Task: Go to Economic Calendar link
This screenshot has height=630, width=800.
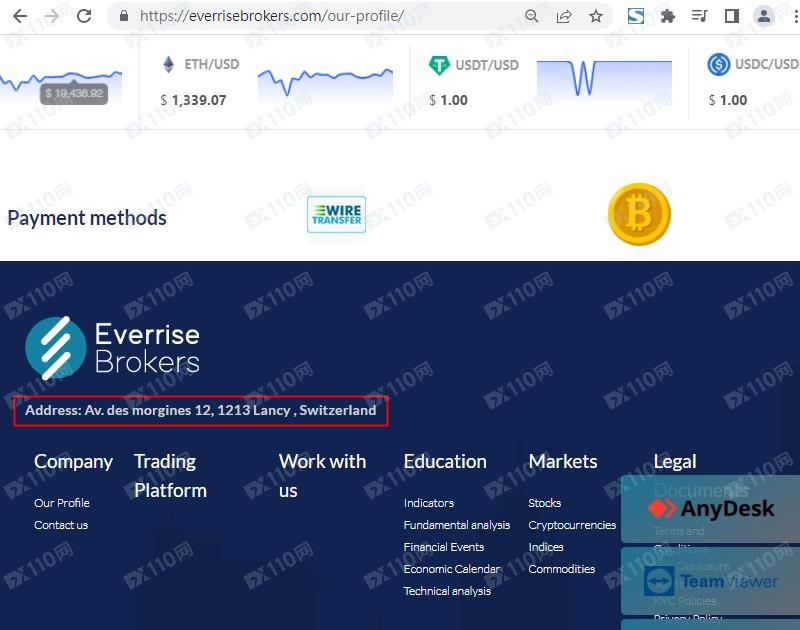Action: pos(451,569)
